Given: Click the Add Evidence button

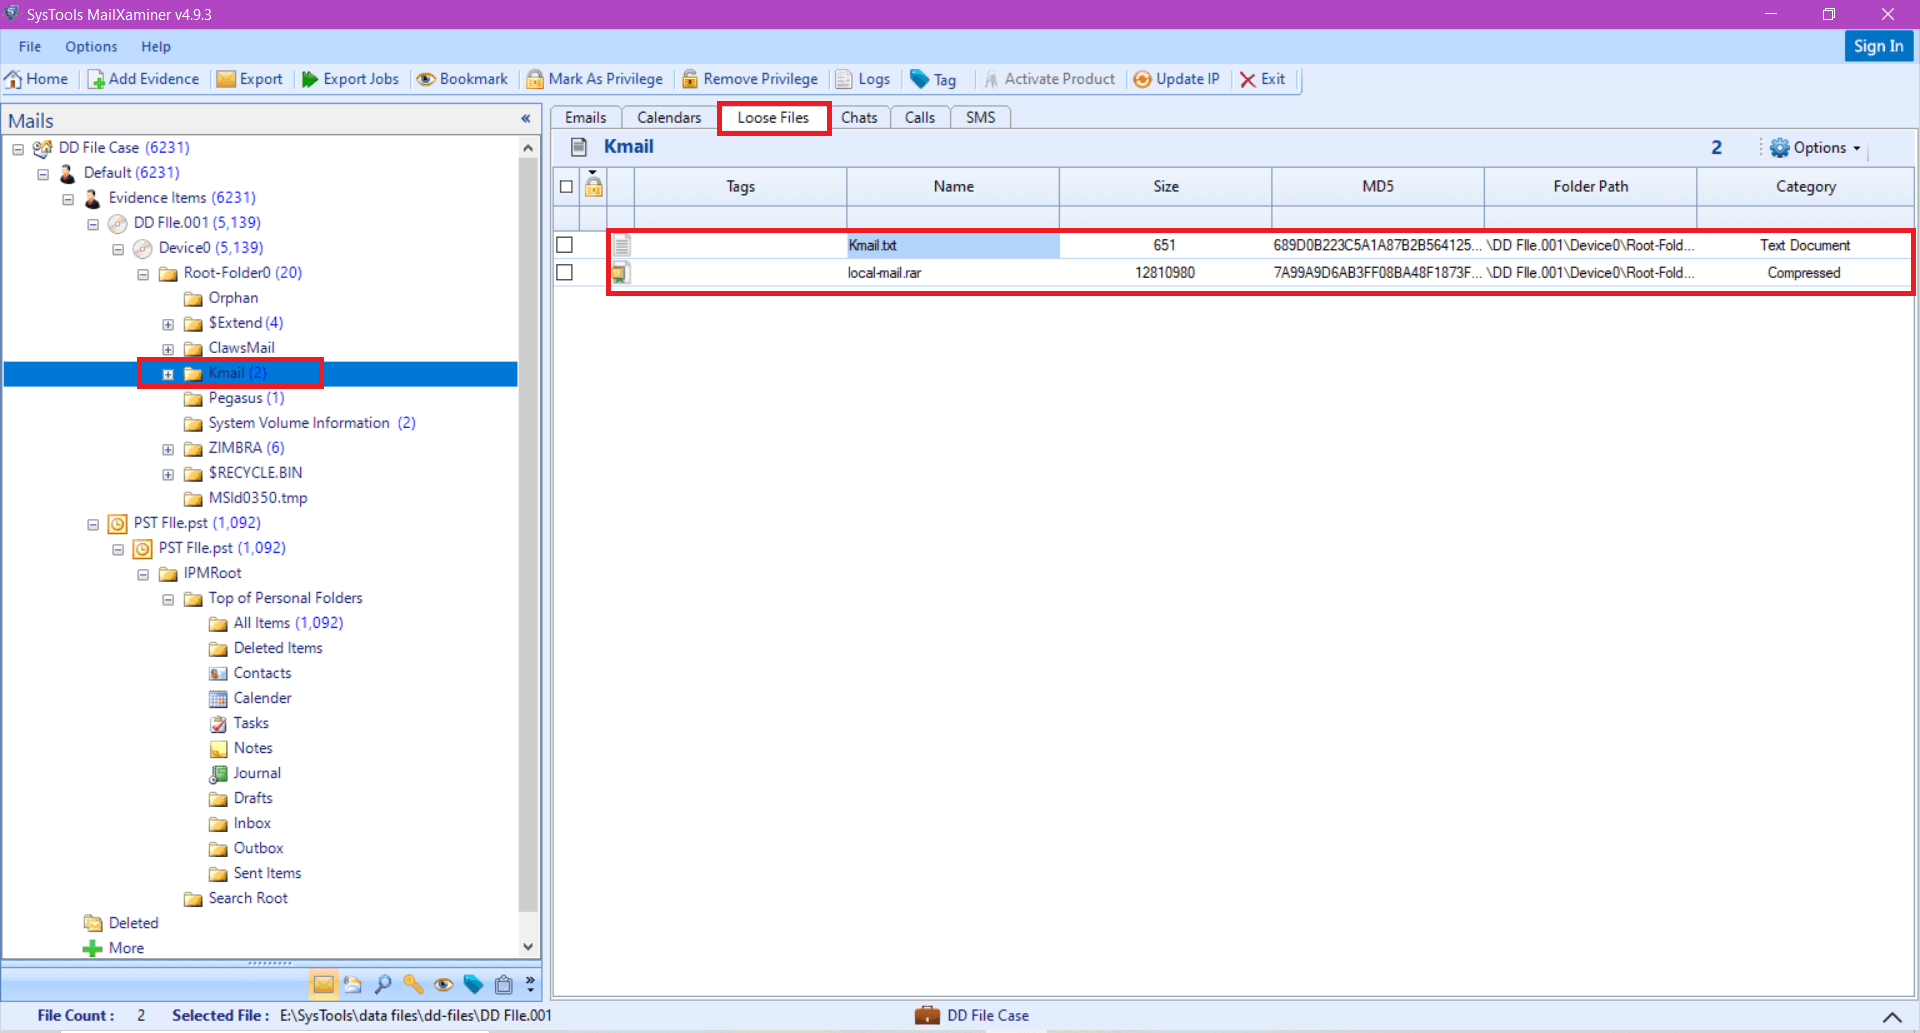Looking at the screenshot, I should coord(143,79).
